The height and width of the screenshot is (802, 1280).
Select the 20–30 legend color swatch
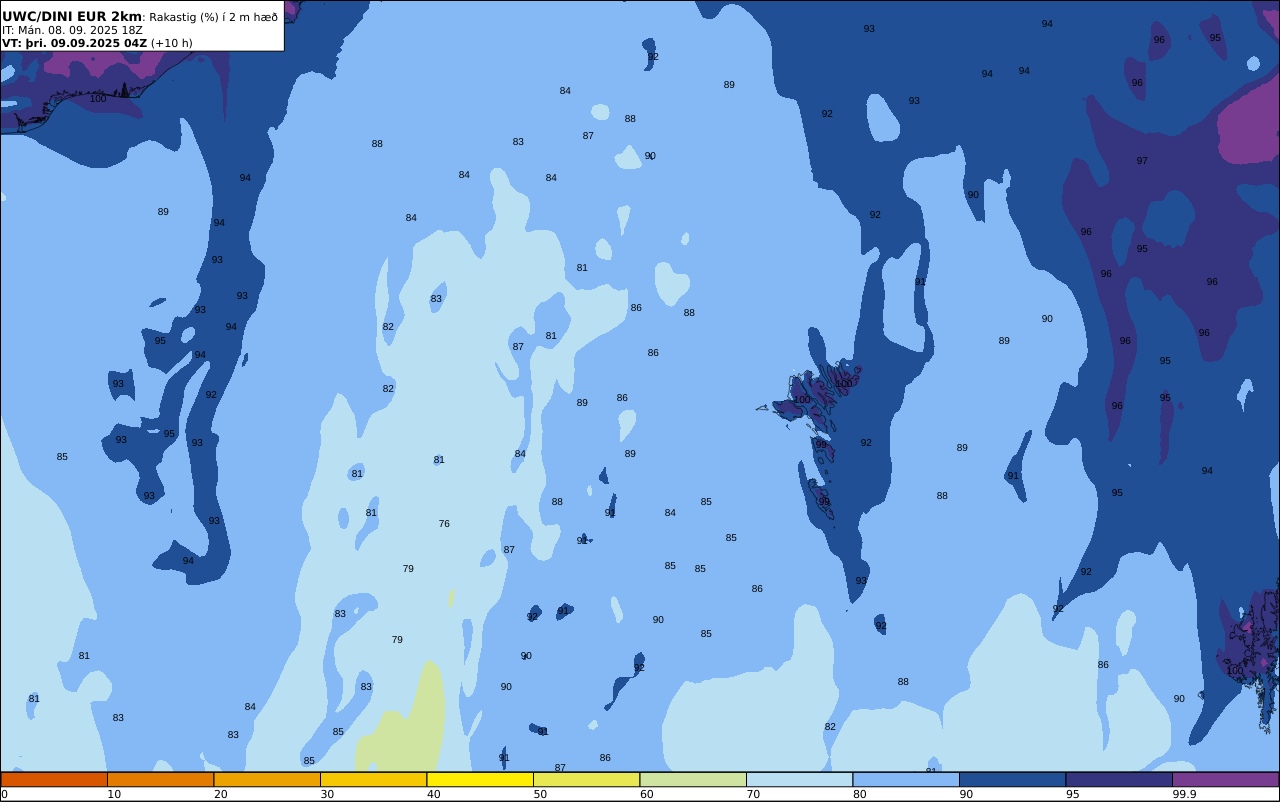pyautogui.click(x=267, y=779)
